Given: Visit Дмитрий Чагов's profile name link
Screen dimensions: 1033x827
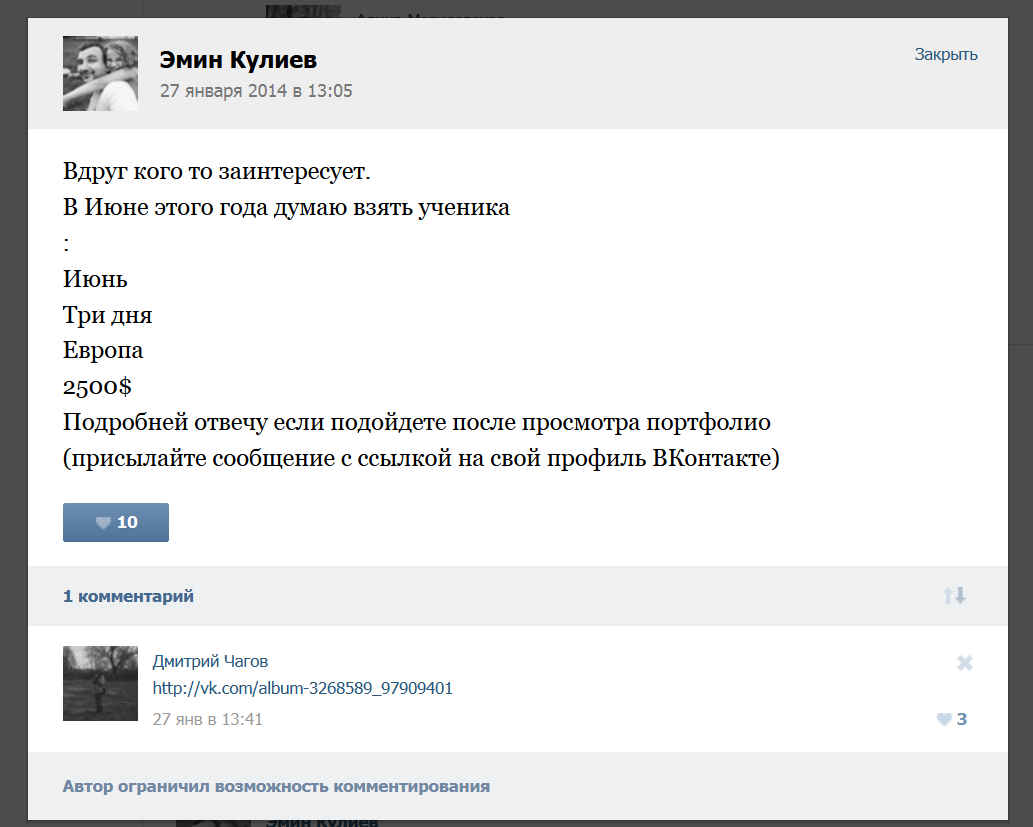Looking at the screenshot, I should tap(210, 661).
